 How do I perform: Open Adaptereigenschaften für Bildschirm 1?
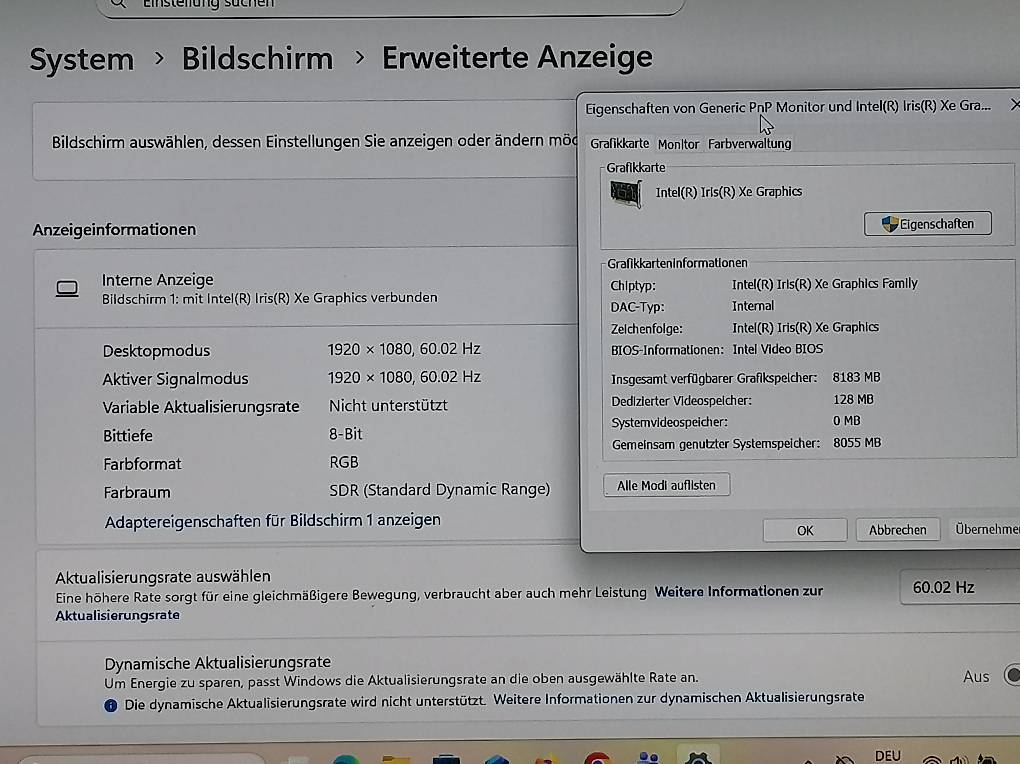[272, 519]
